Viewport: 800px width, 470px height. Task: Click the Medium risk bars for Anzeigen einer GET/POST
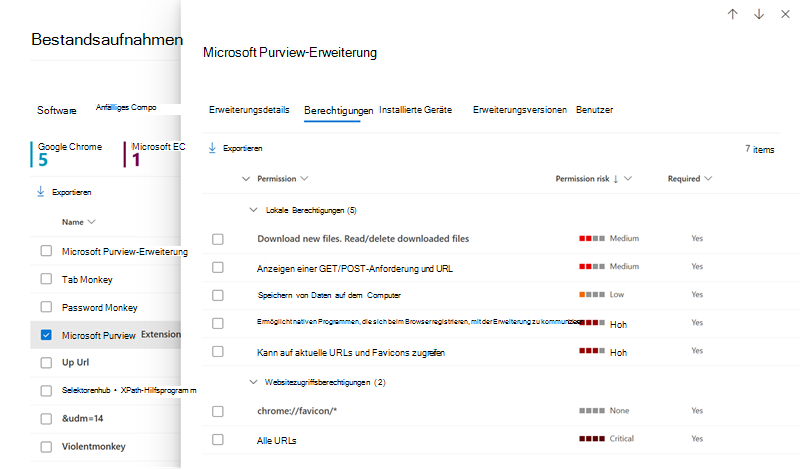[592, 266]
